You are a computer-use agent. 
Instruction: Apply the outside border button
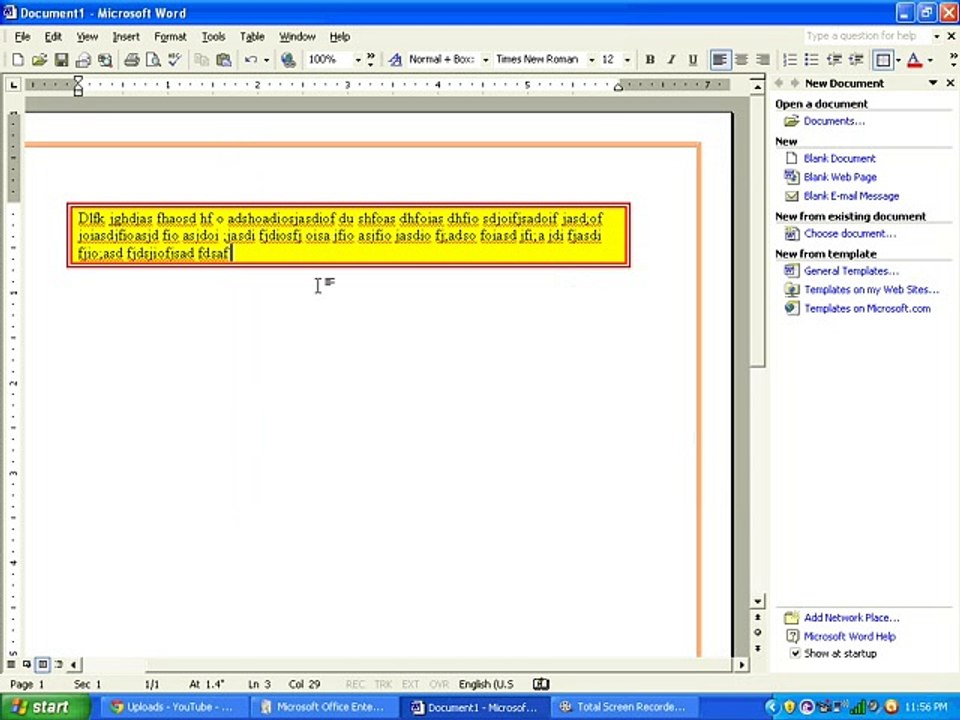click(x=883, y=59)
